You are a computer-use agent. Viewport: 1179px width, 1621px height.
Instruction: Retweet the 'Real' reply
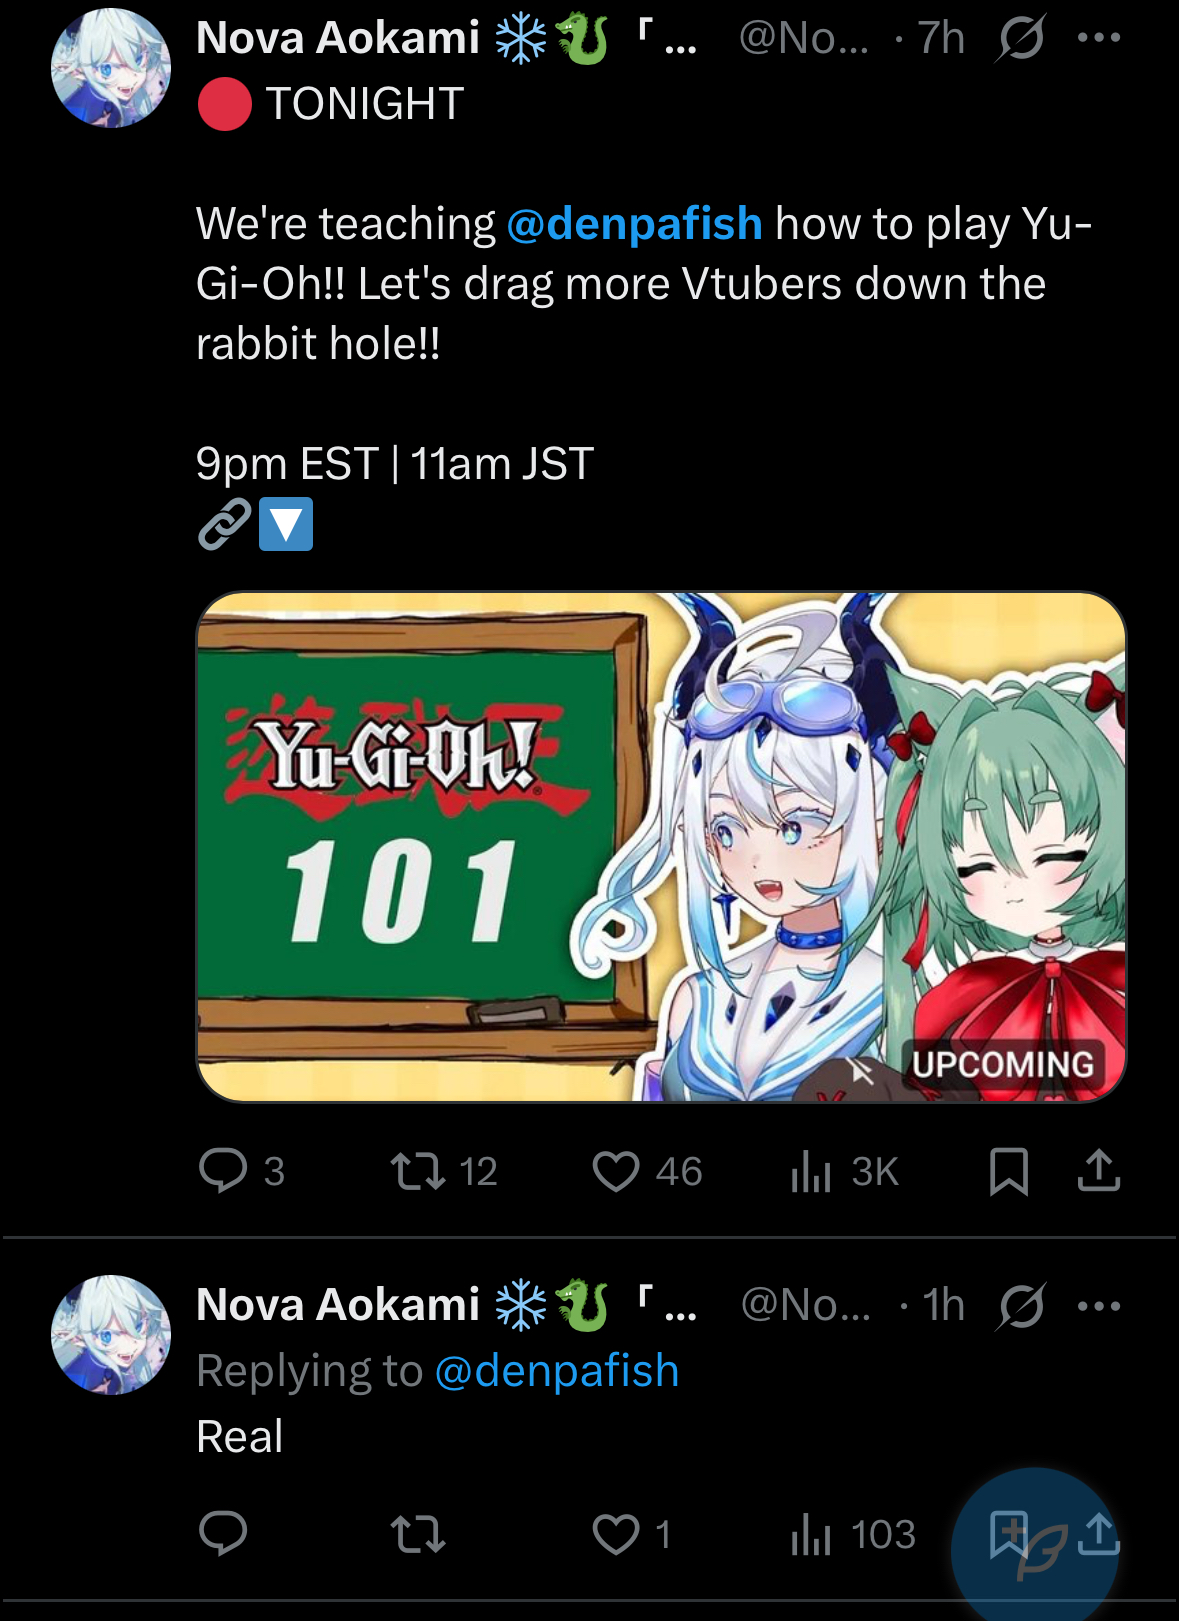(417, 1533)
